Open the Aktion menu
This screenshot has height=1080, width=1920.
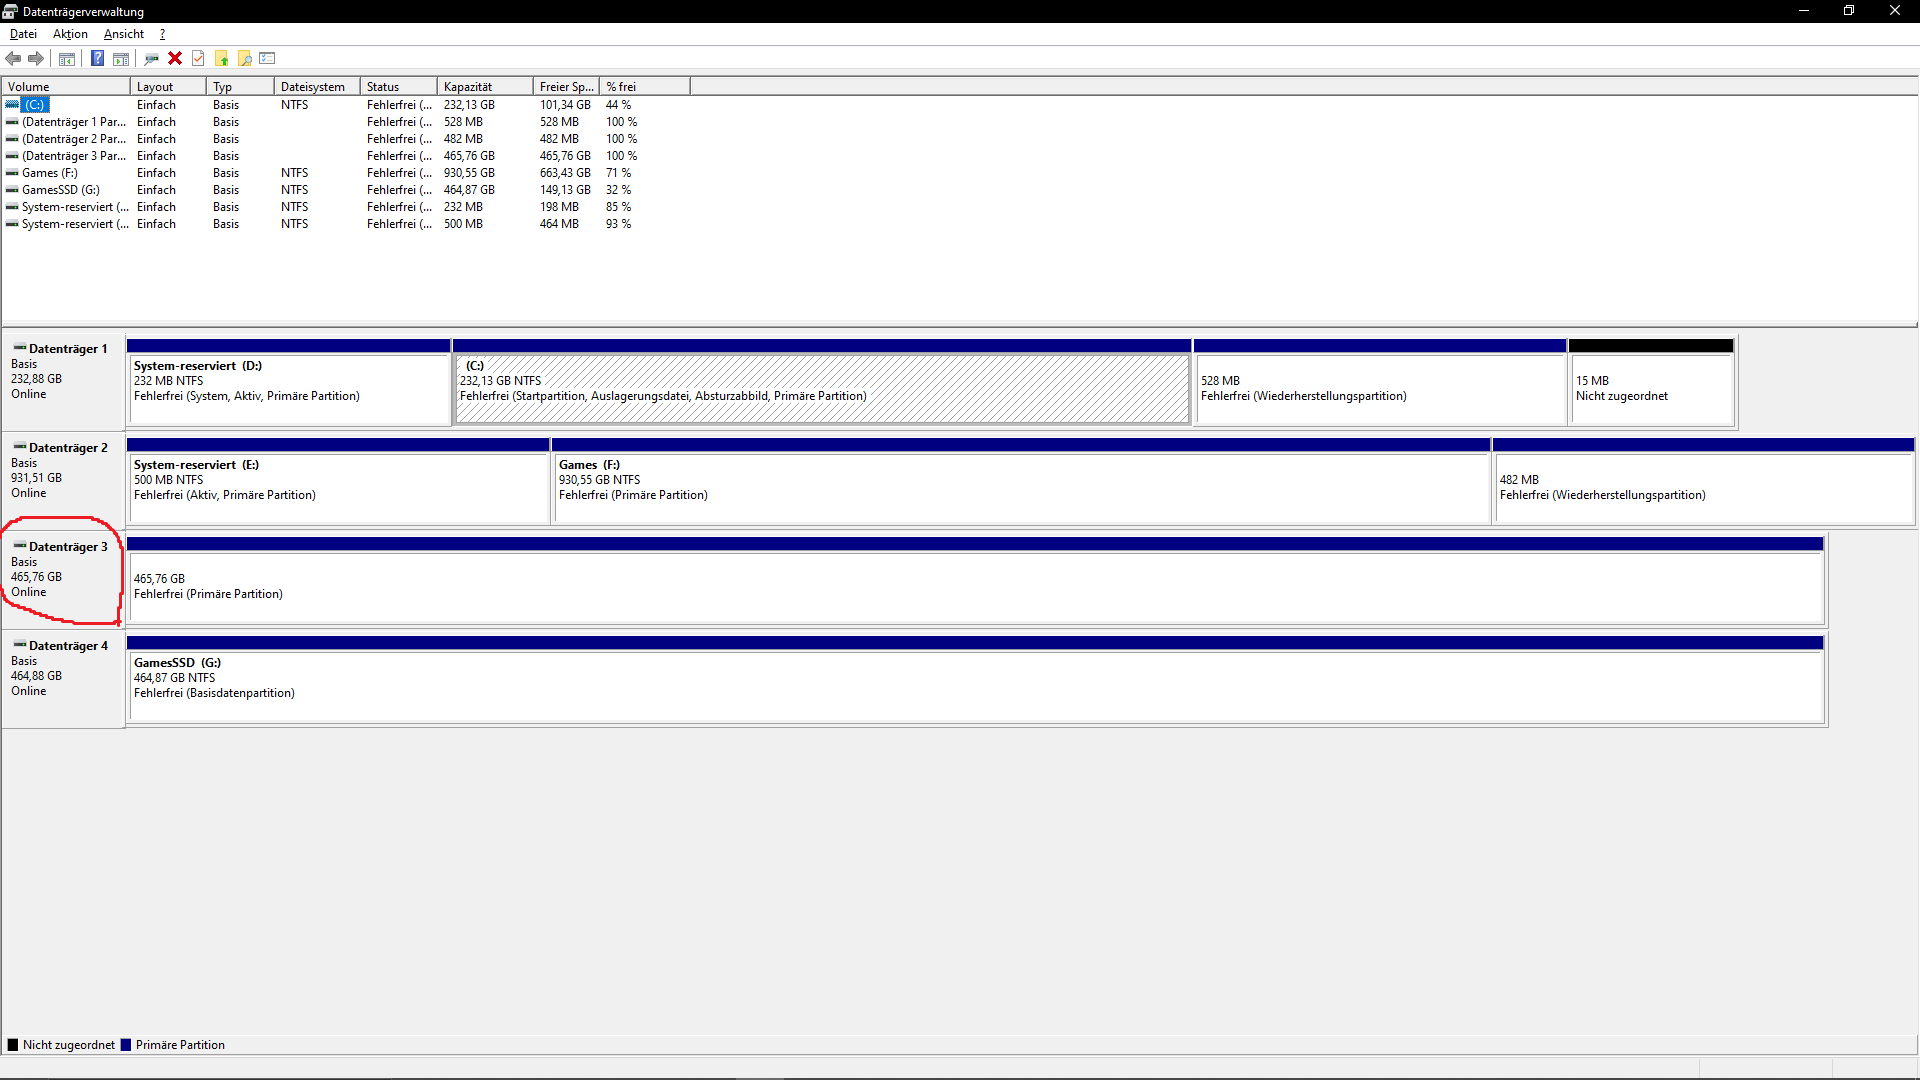tap(70, 34)
